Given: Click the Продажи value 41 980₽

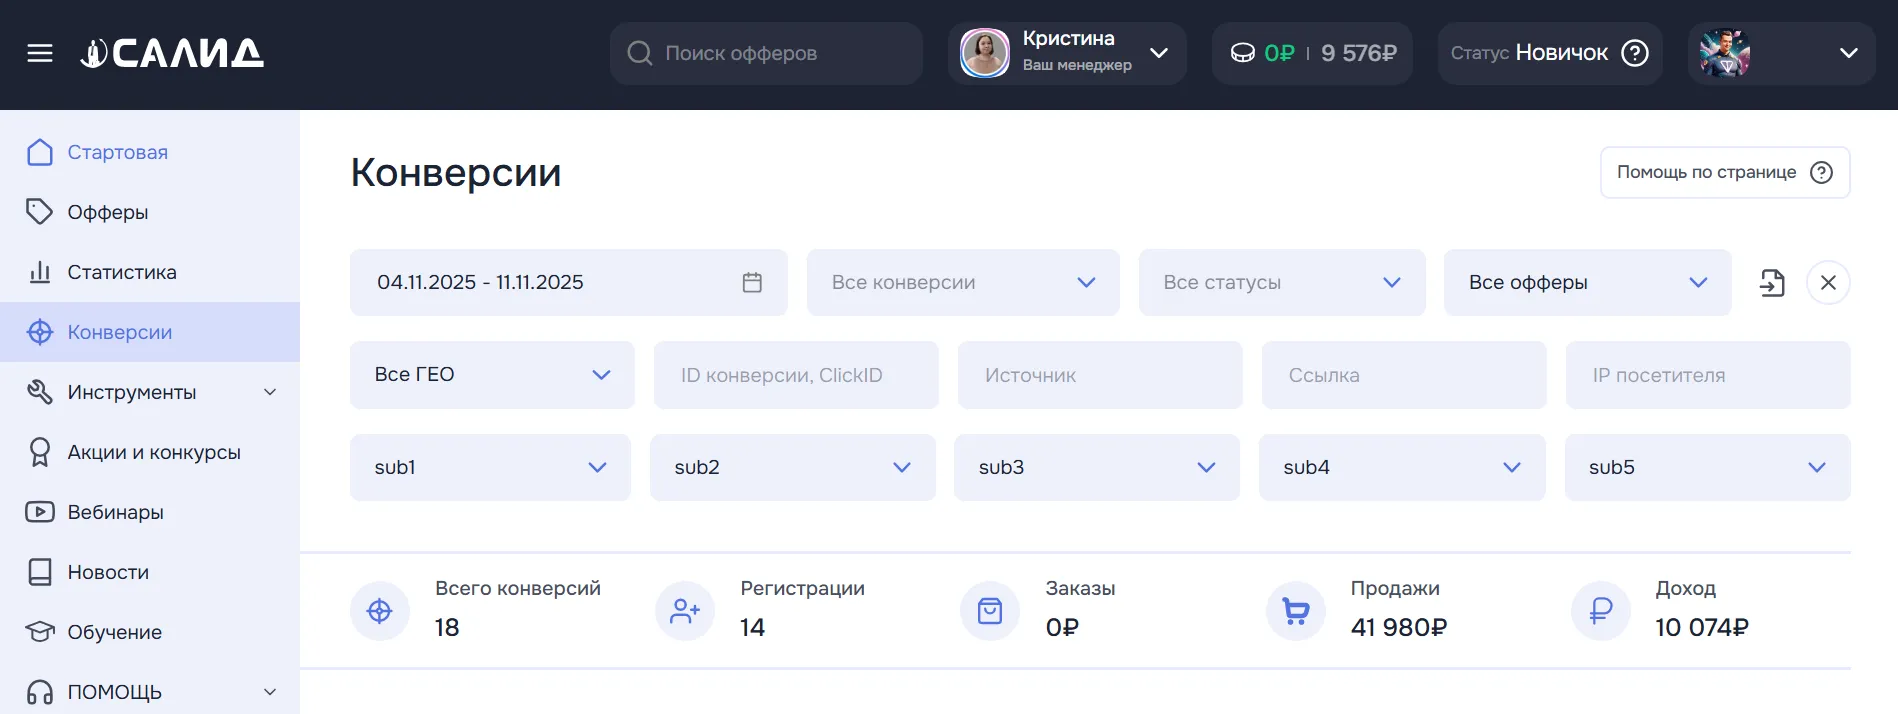Looking at the screenshot, I should [1399, 628].
